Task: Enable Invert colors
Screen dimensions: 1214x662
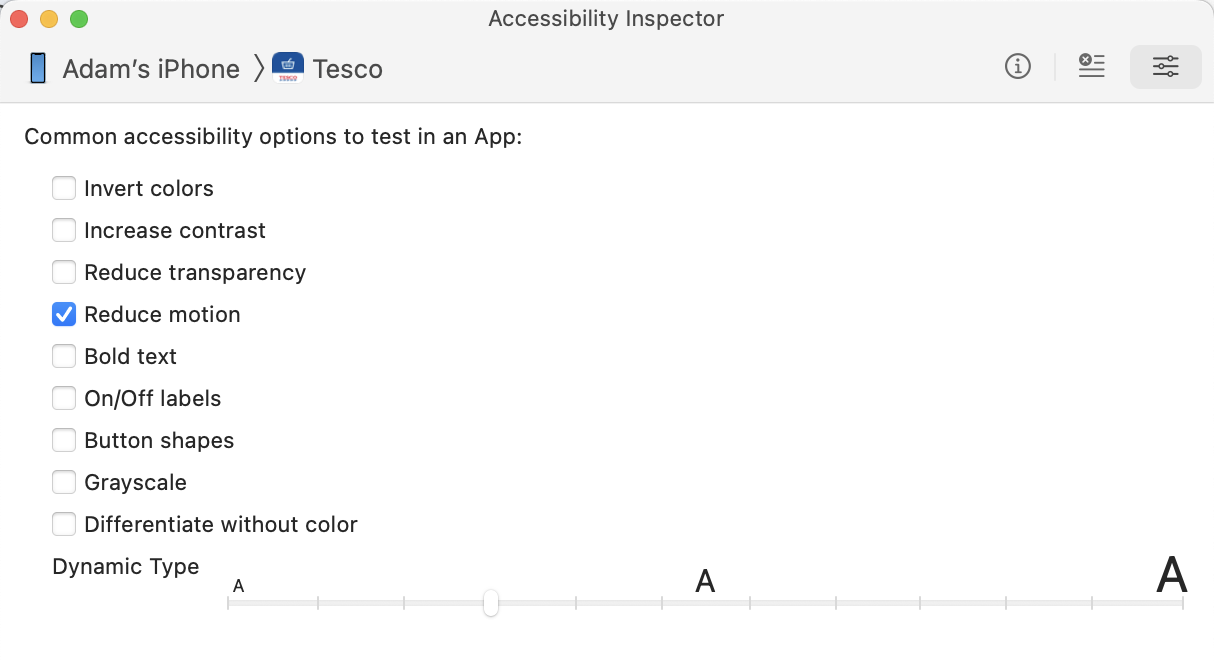Action: (x=64, y=188)
